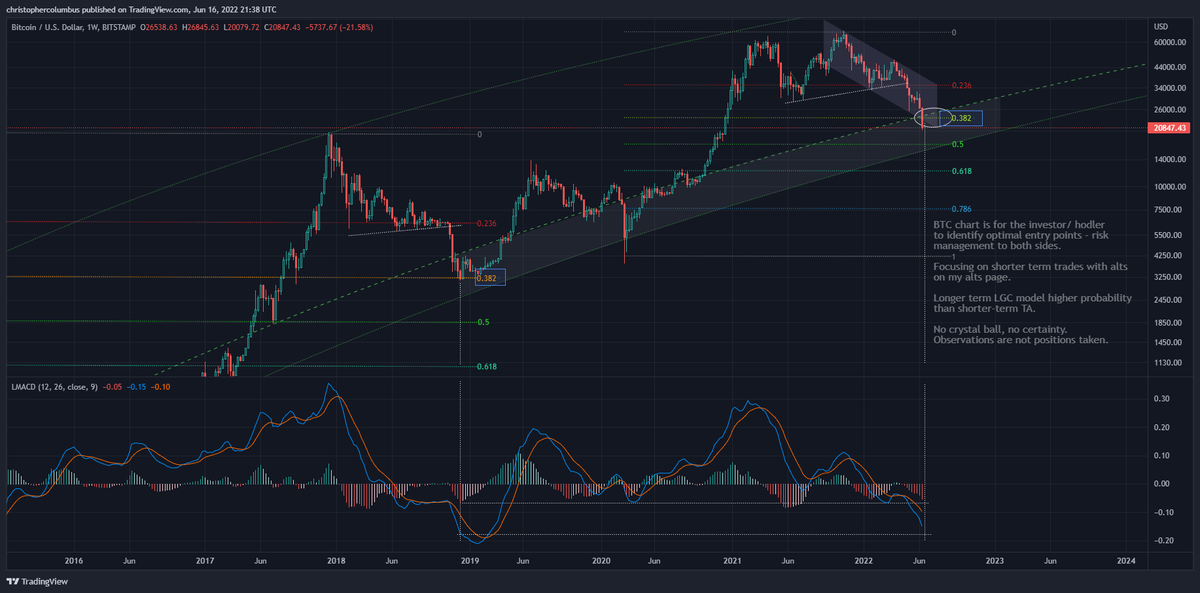The height and width of the screenshot is (593, 1200).
Task: Click the 0.786 Fibonacci level label
Action: [962, 209]
